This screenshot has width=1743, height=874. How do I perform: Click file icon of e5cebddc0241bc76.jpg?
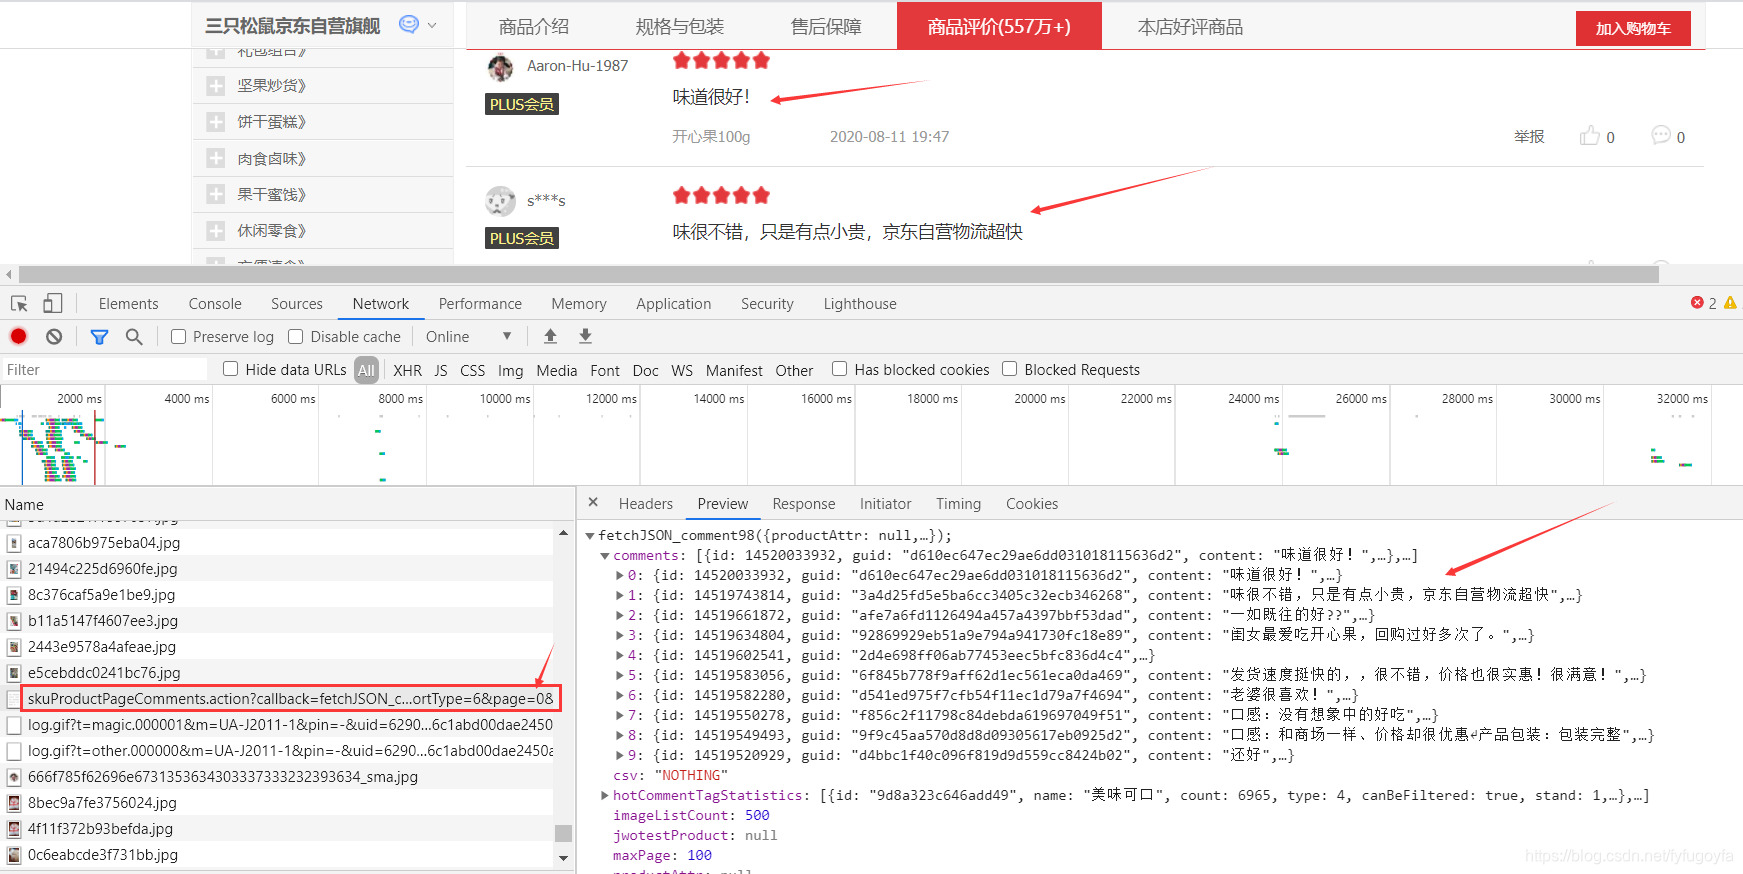[14, 673]
